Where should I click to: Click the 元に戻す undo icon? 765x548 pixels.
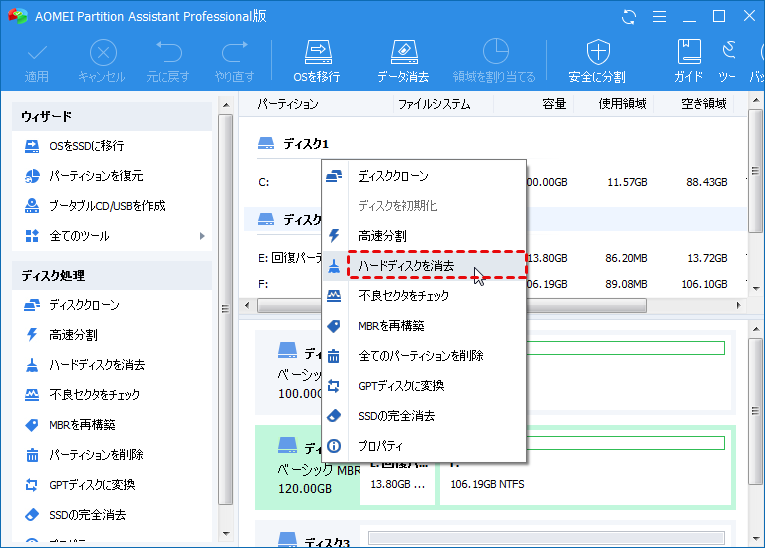(169, 52)
